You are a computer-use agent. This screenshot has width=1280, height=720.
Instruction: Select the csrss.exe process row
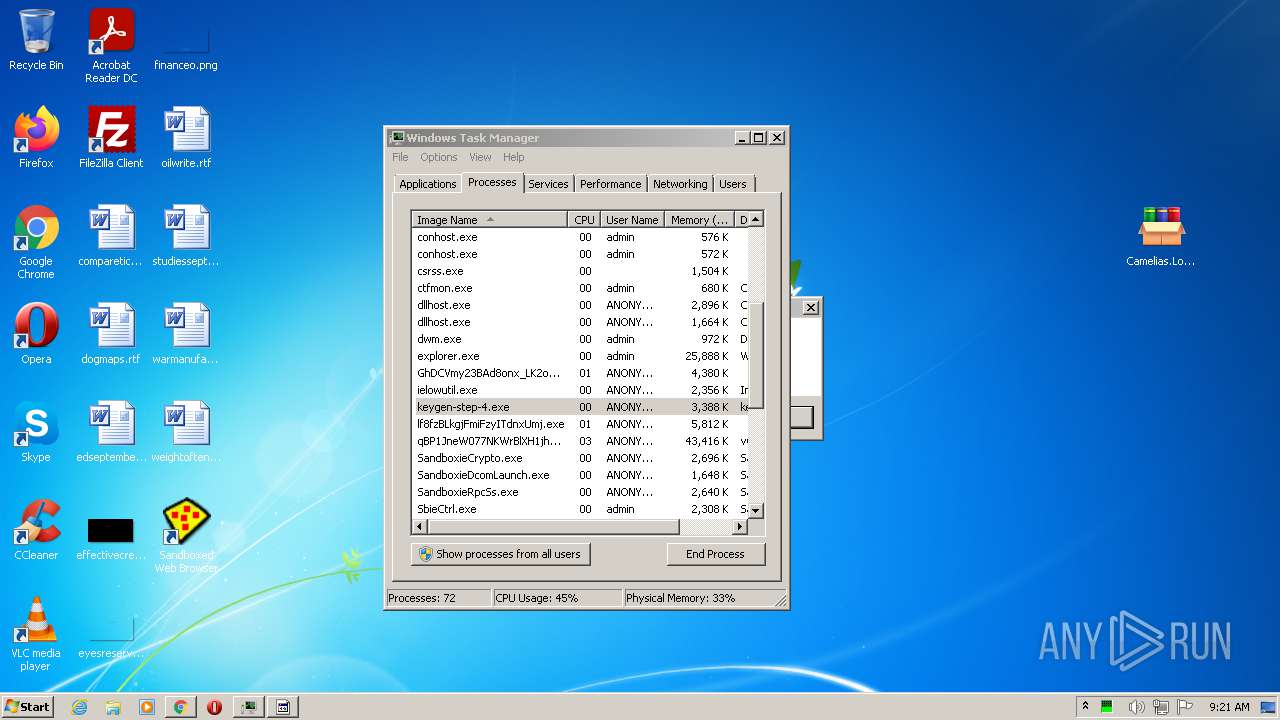pyautogui.click(x=580, y=271)
